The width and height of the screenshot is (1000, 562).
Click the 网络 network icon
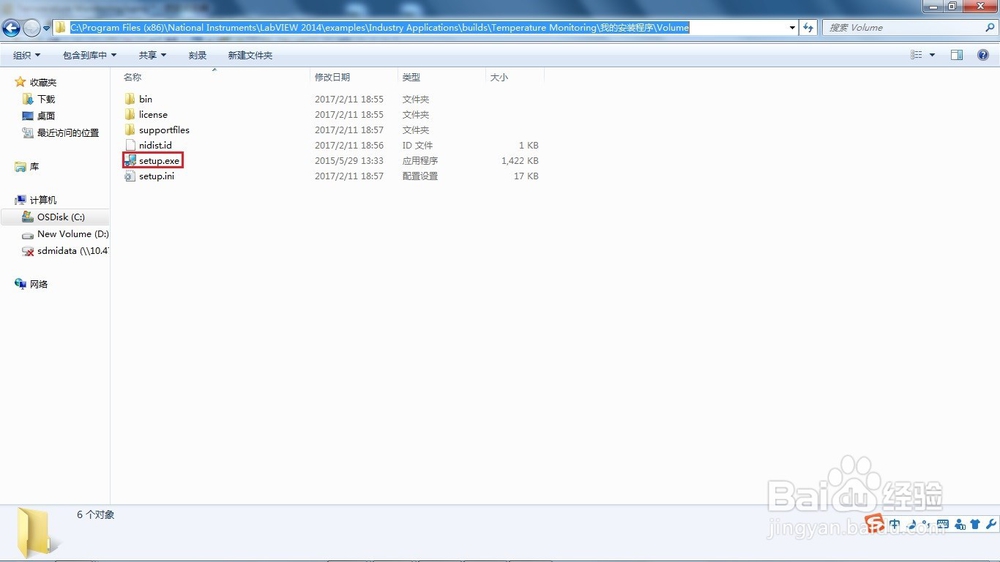tap(20, 284)
